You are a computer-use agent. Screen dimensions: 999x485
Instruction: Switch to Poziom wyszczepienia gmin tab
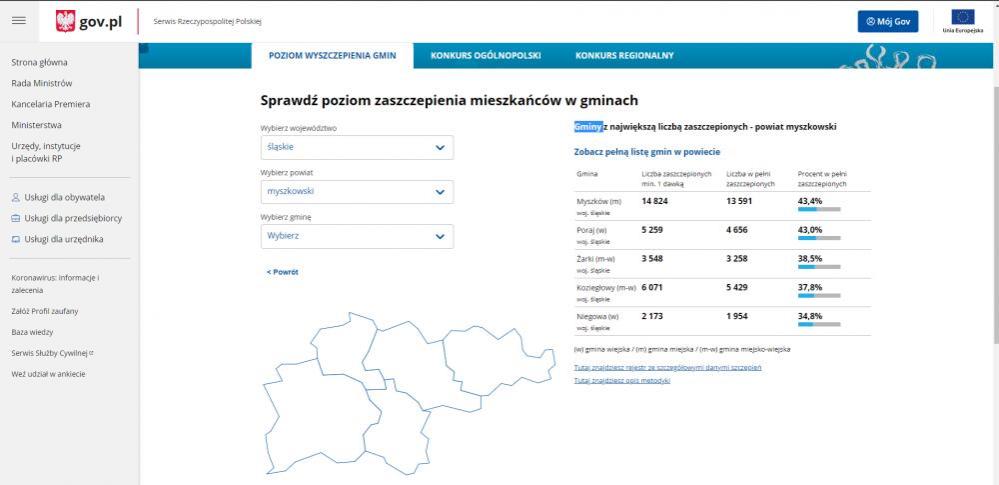click(x=332, y=55)
